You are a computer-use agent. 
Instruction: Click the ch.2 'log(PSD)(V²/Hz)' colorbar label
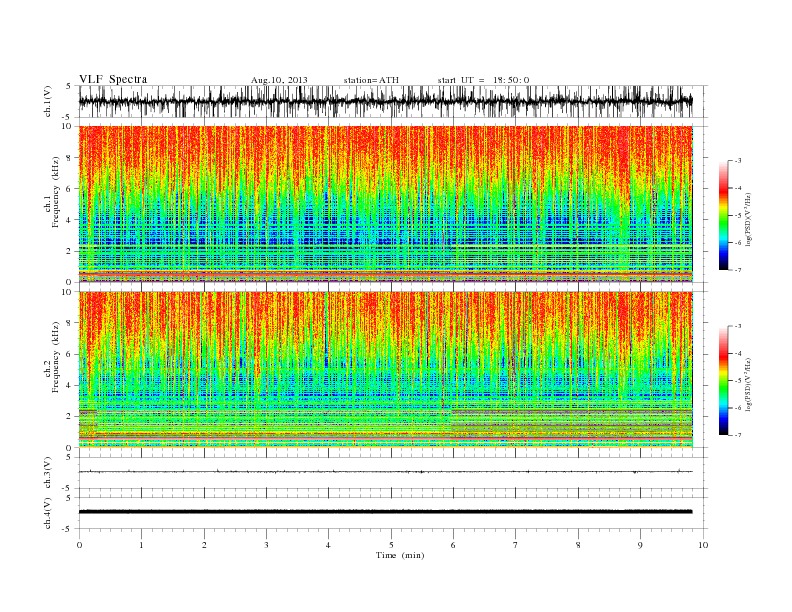pos(748,383)
